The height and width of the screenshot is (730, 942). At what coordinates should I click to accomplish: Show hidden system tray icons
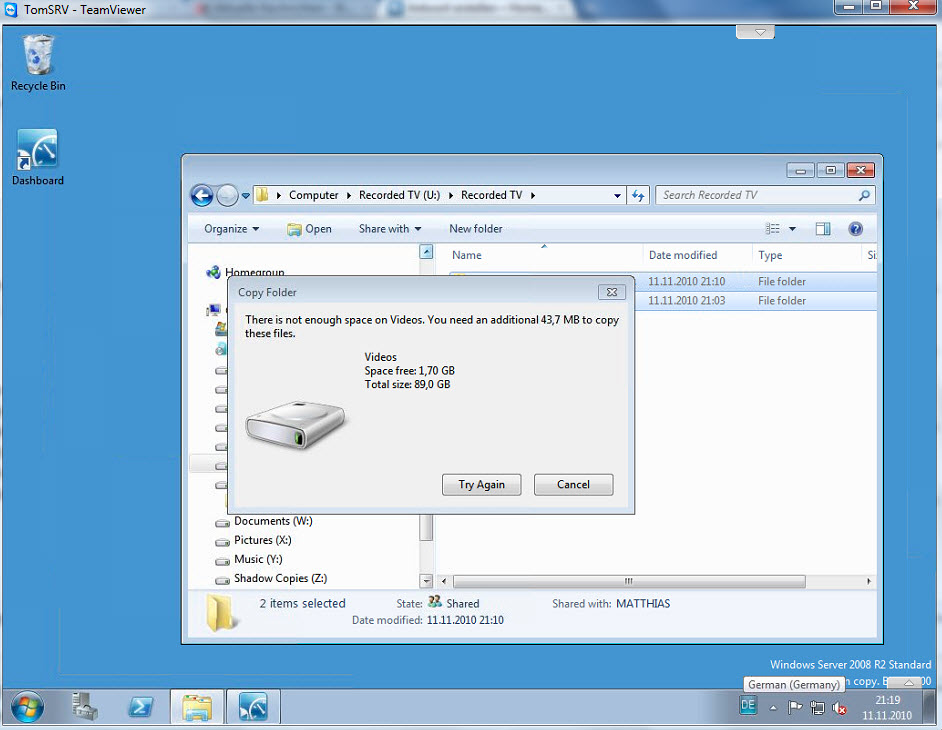(772, 707)
